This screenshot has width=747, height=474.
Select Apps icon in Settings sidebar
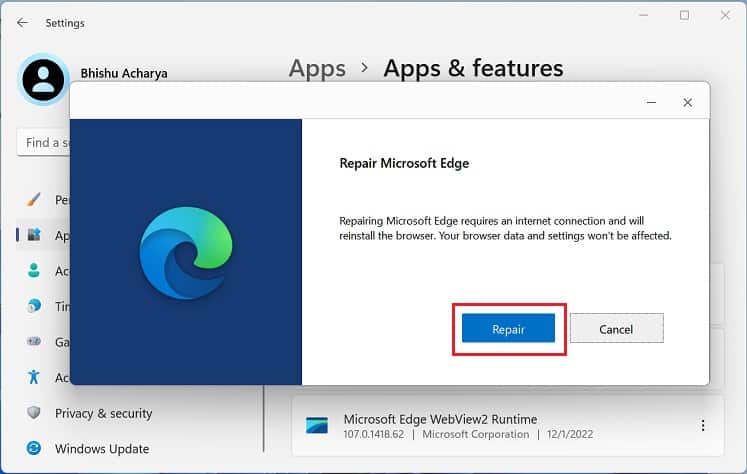[34, 234]
